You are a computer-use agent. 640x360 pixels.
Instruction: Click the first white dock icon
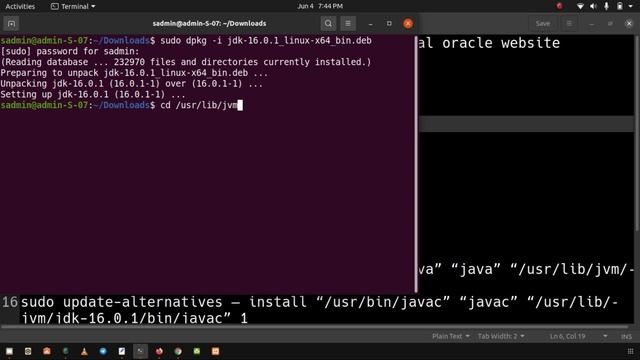pos(9,351)
